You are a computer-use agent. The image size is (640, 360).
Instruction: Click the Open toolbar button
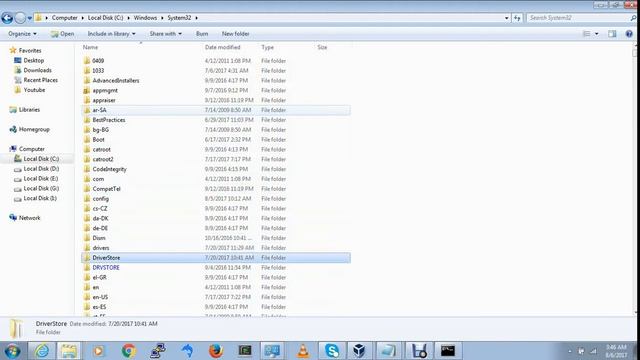pyautogui.click(x=62, y=34)
